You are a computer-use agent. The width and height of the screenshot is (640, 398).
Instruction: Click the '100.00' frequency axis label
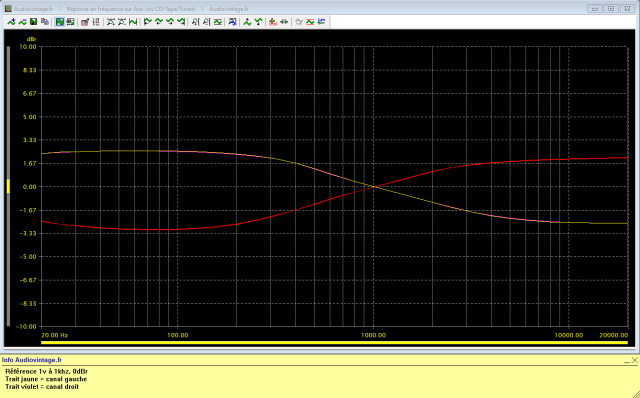pyautogui.click(x=178, y=335)
